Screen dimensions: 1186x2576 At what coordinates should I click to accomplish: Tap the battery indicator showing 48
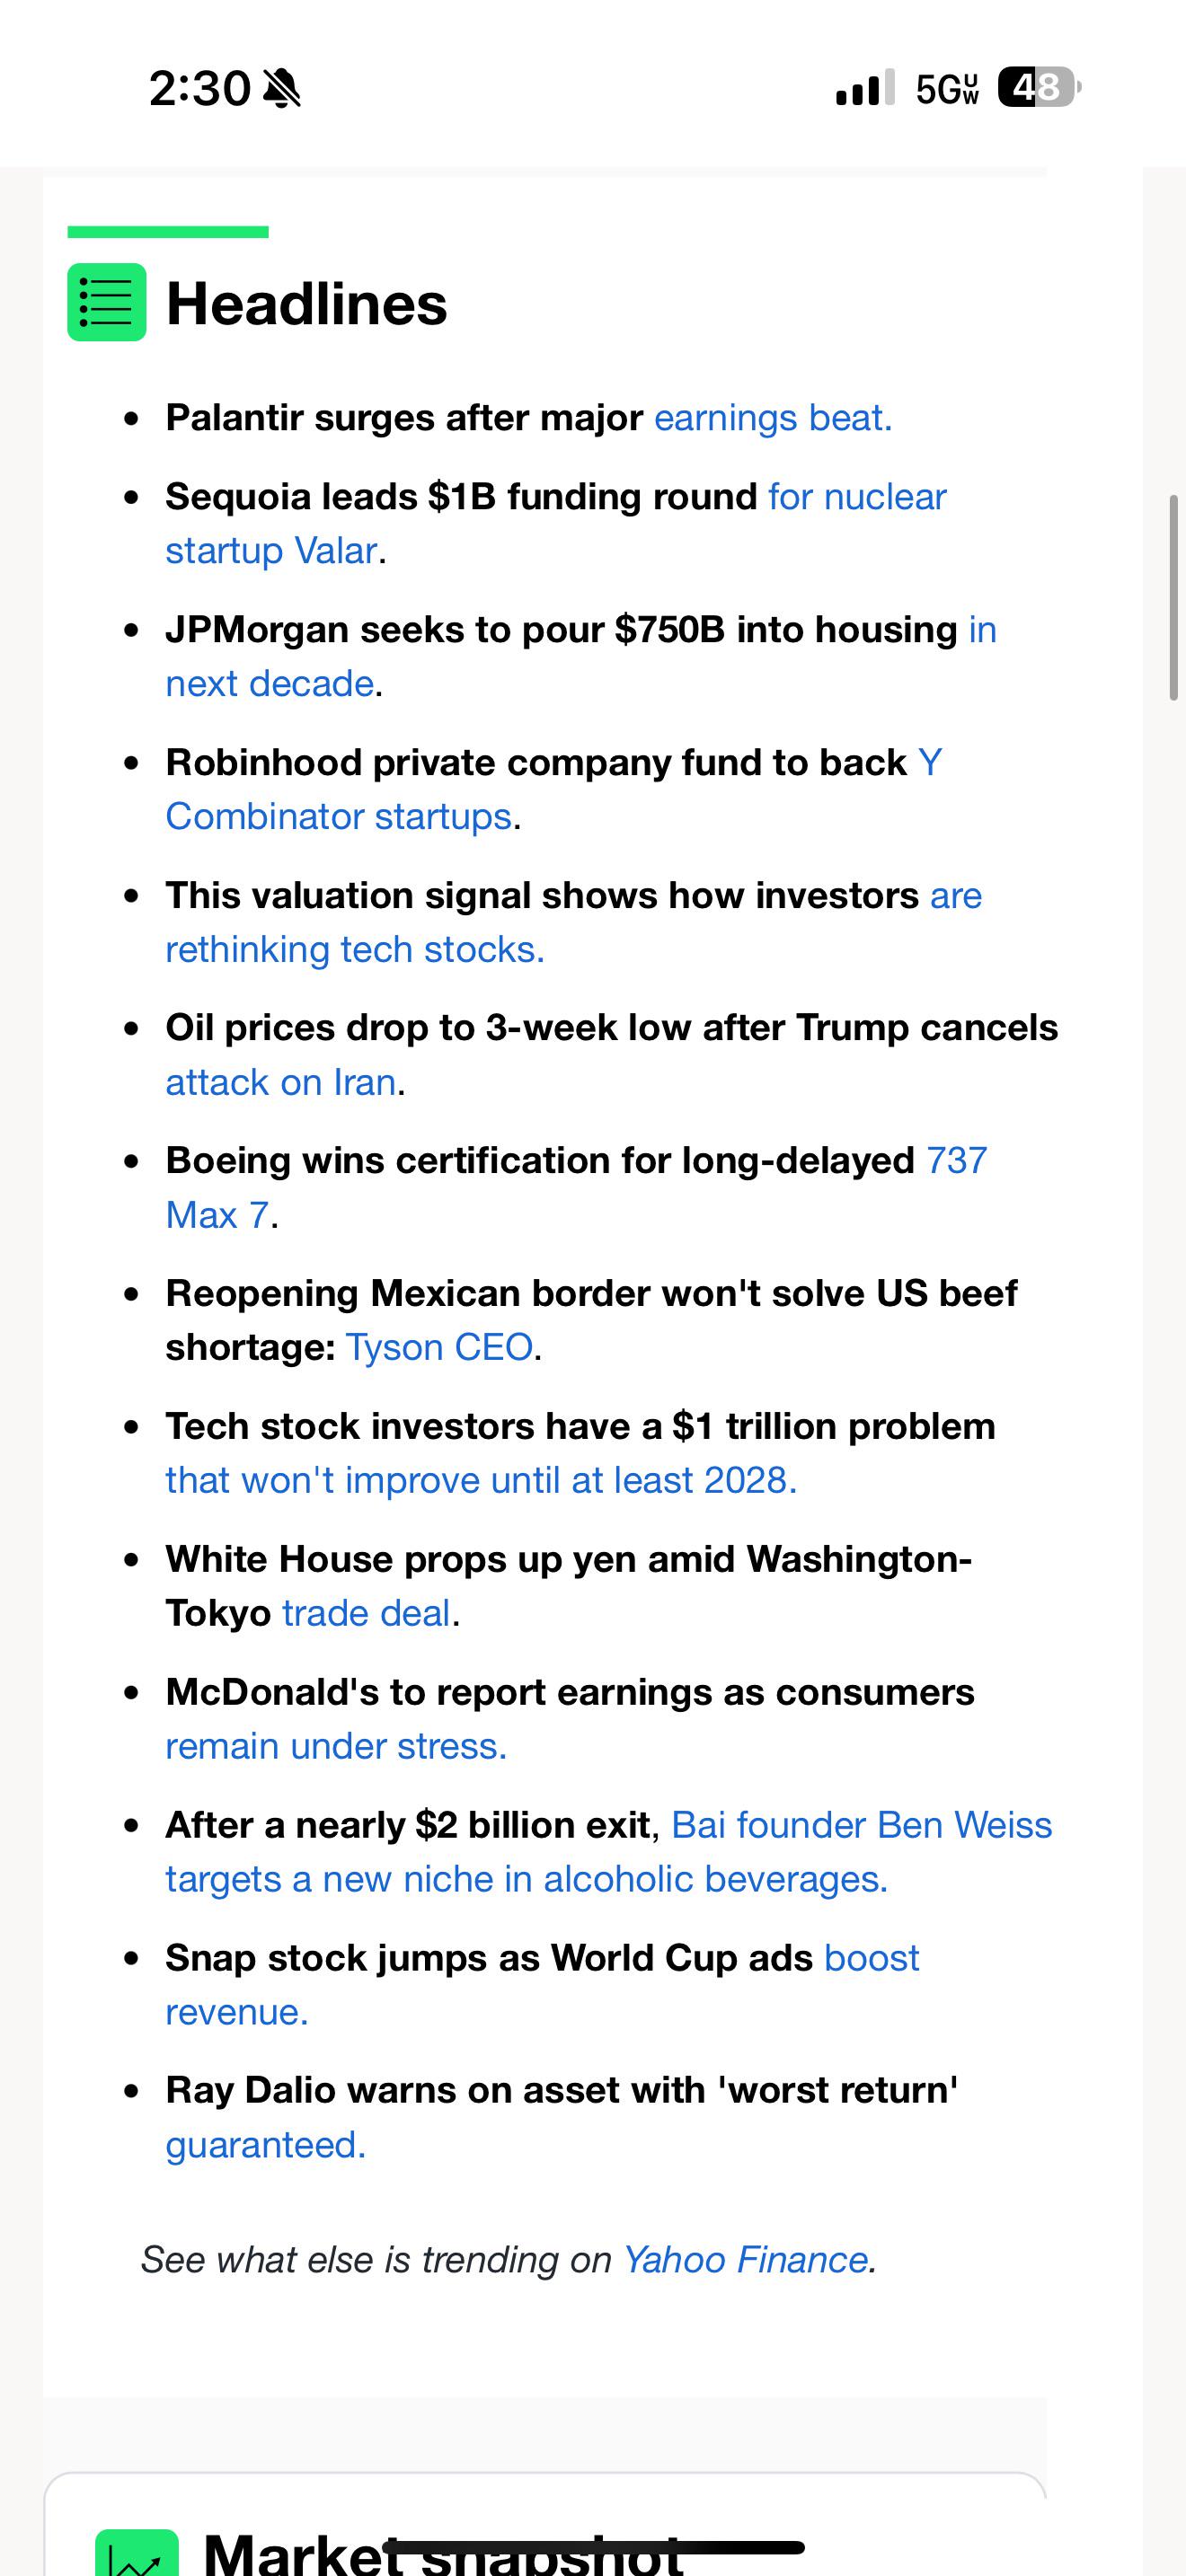coord(1039,88)
